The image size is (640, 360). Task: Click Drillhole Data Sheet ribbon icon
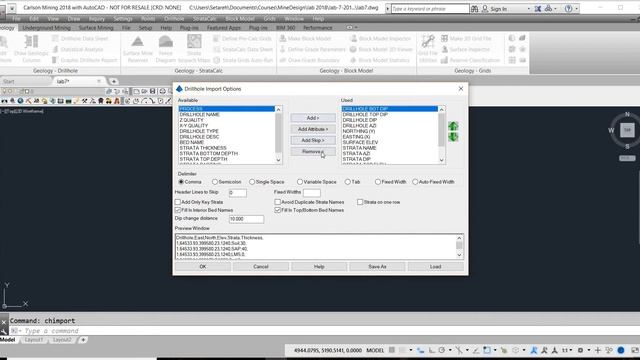click(x=56, y=38)
